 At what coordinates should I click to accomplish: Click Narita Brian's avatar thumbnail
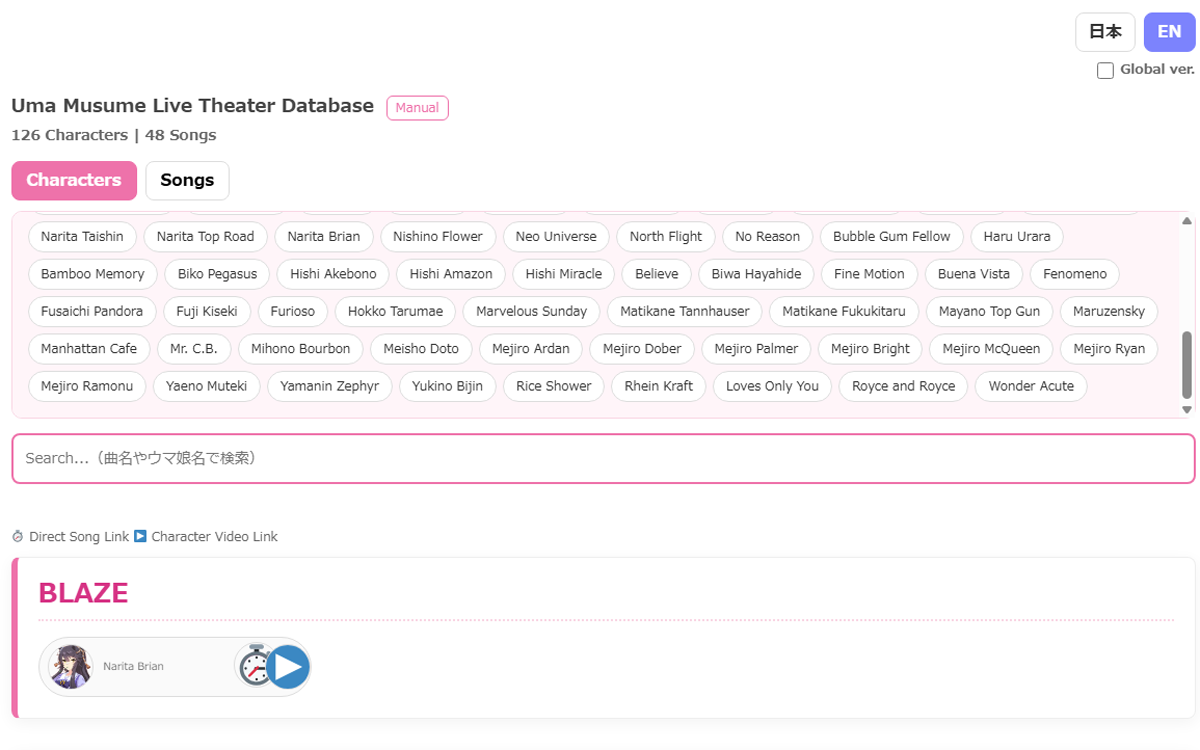tap(71, 667)
